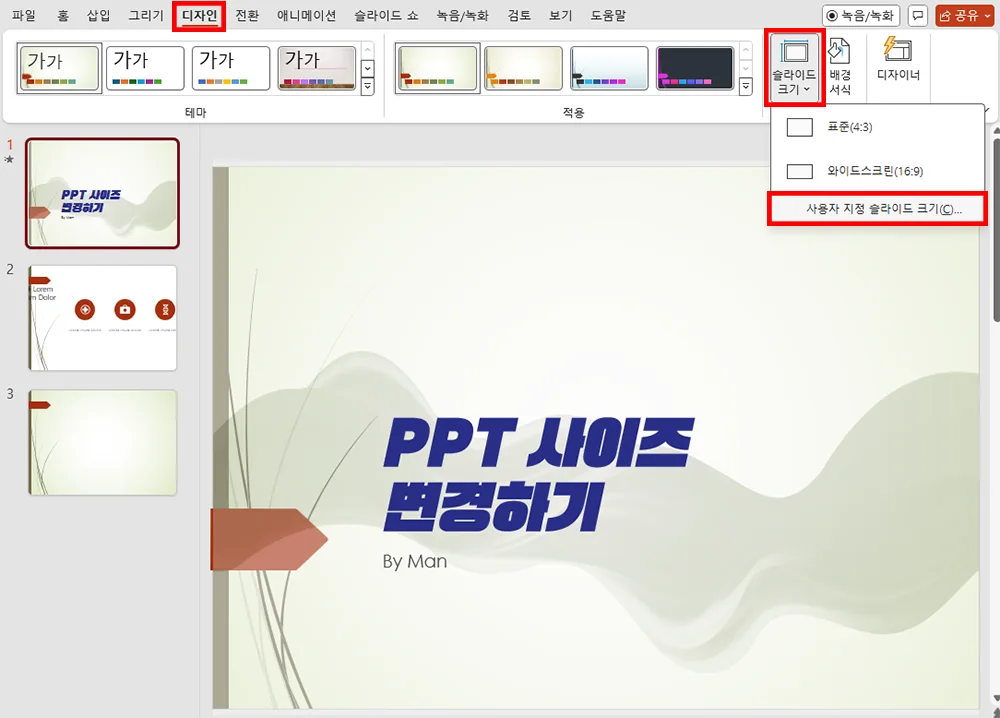This screenshot has height=718, width=1000.
Task: Select the first light variant in 적용 gallery
Action: (x=438, y=68)
